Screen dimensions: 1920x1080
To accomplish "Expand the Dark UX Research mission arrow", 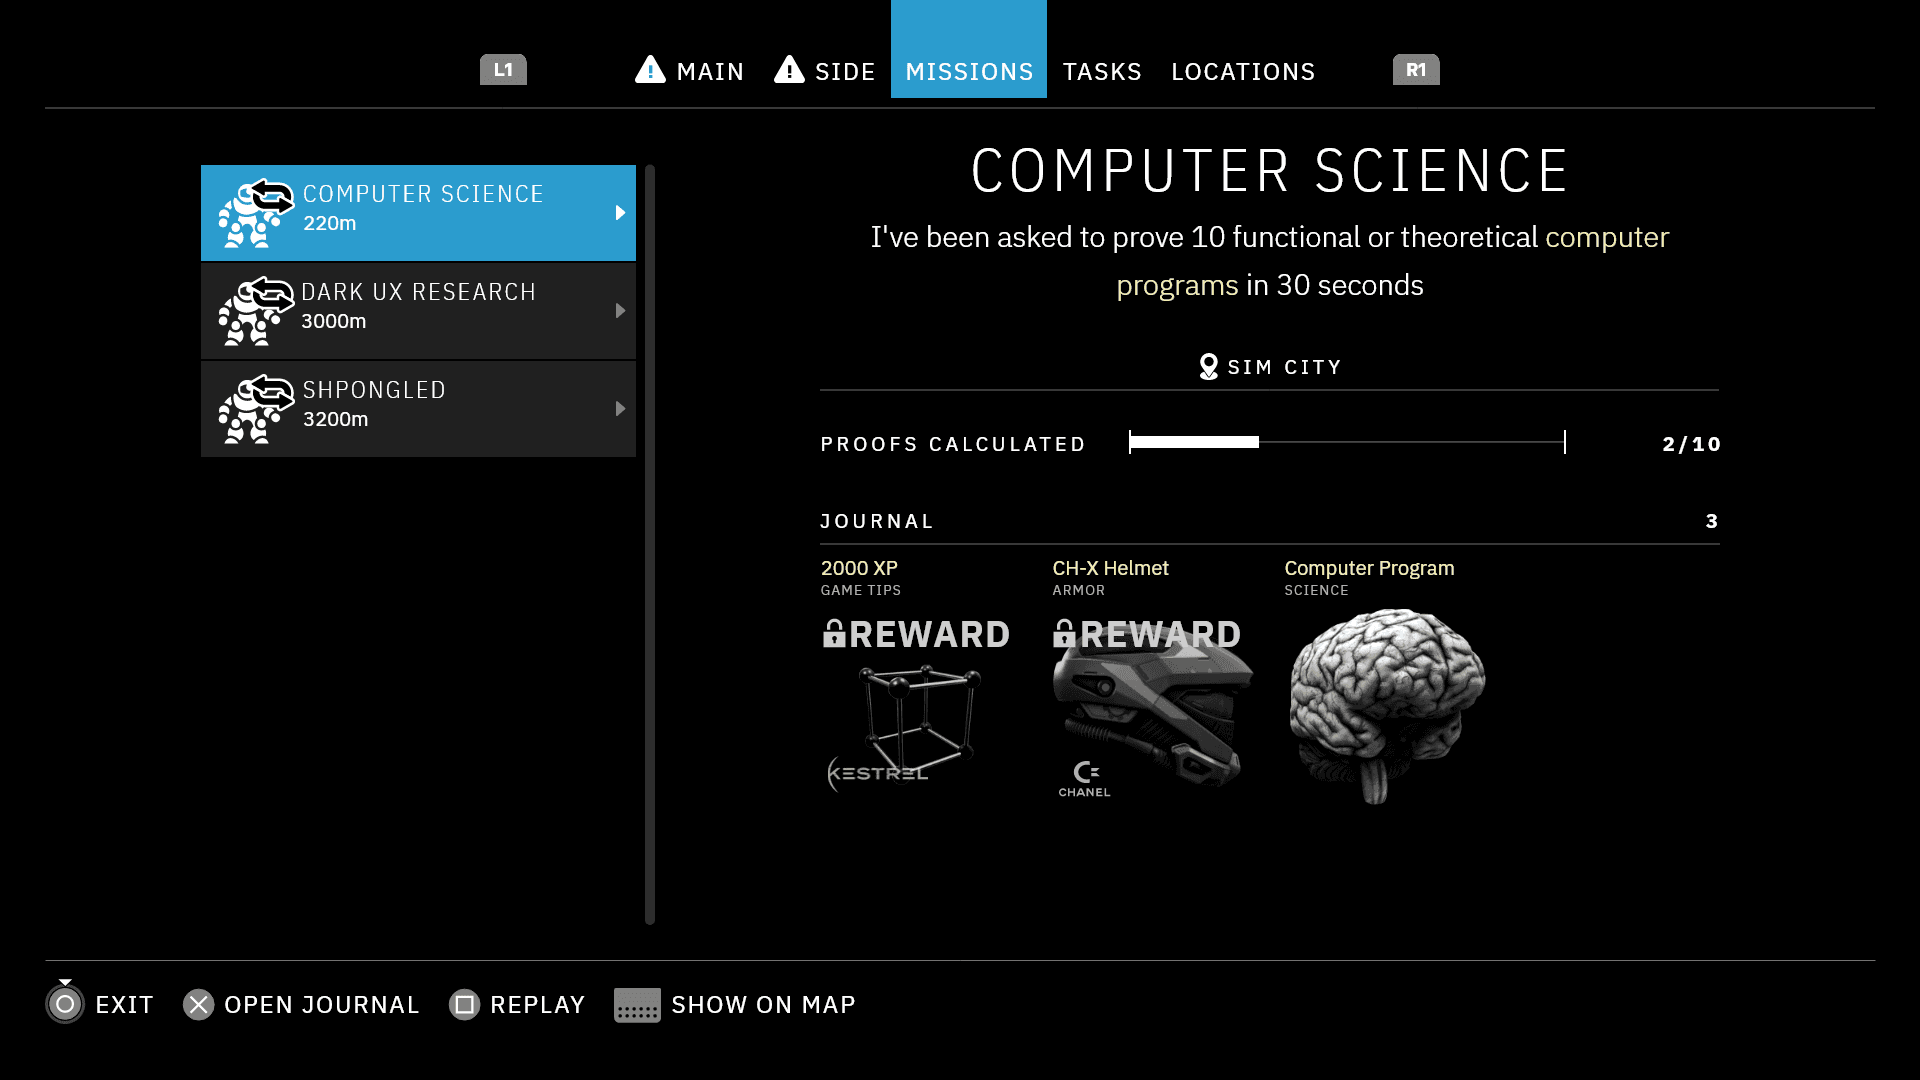I will point(620,311).
